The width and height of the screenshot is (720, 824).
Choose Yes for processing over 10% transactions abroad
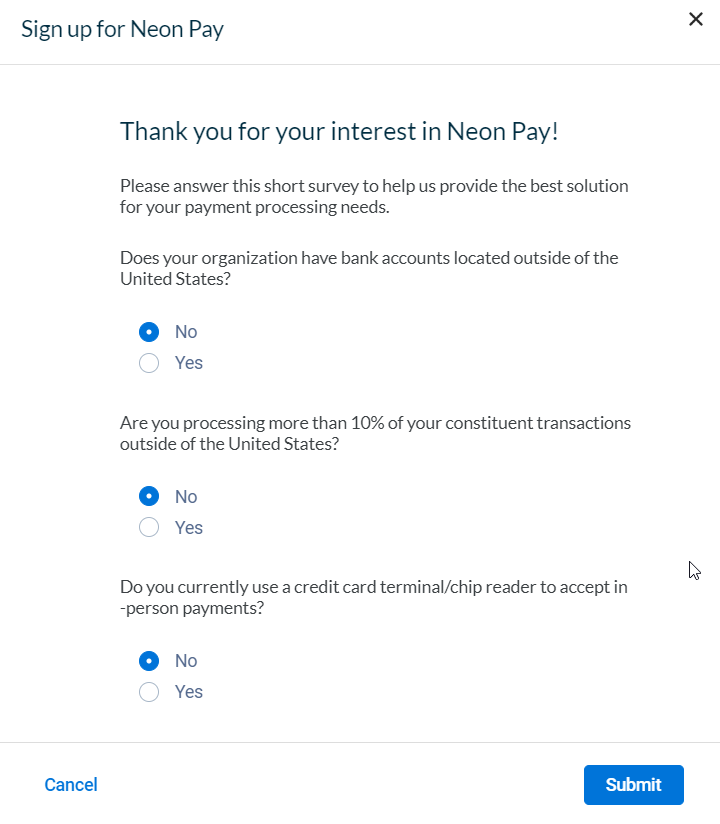click(x=149, y=527)
